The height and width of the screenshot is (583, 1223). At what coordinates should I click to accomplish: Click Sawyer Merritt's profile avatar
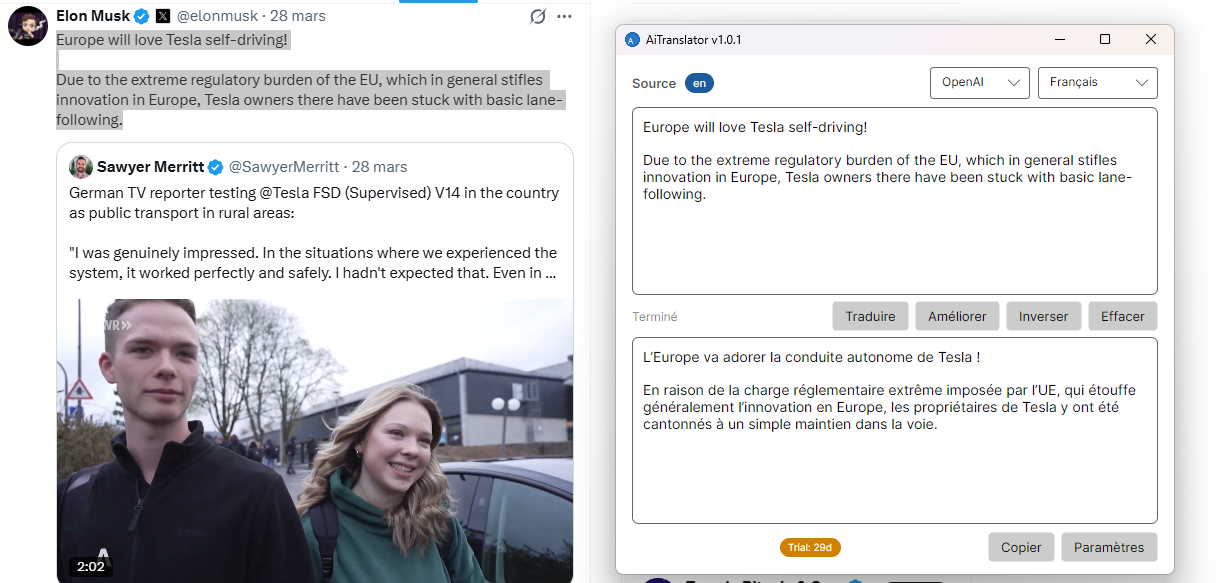point(81,167)
